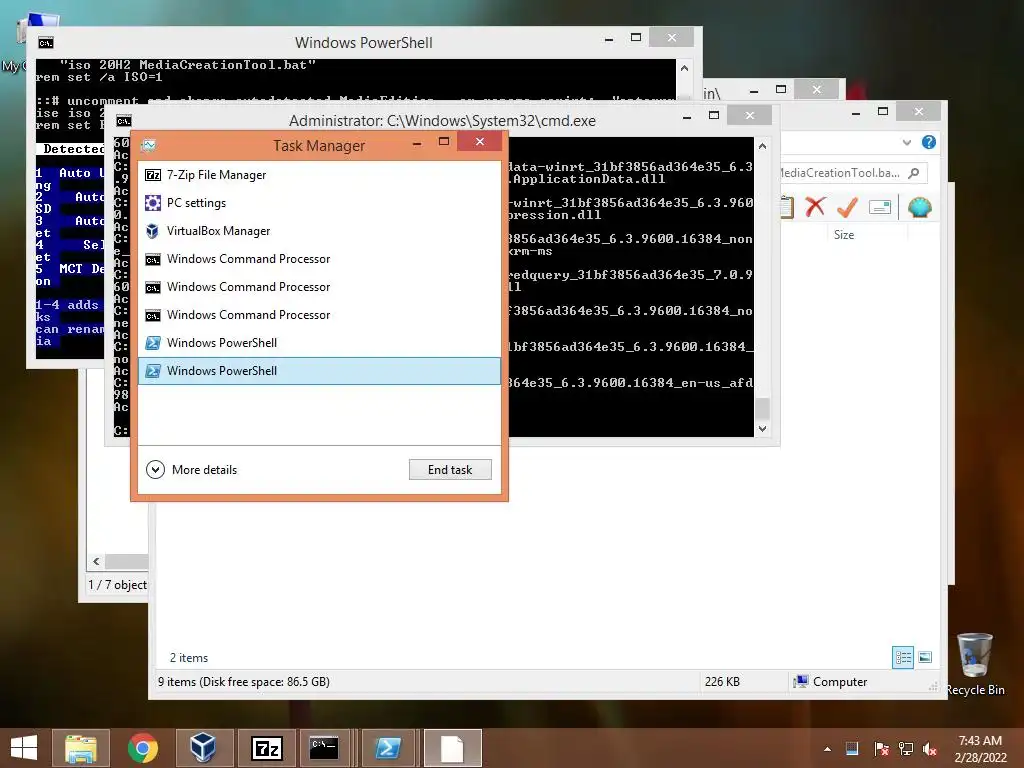This screenshot has height=768, width=1024.
Task: Click scroll up arrow in PowerShell window
Action: pos(684,68)
